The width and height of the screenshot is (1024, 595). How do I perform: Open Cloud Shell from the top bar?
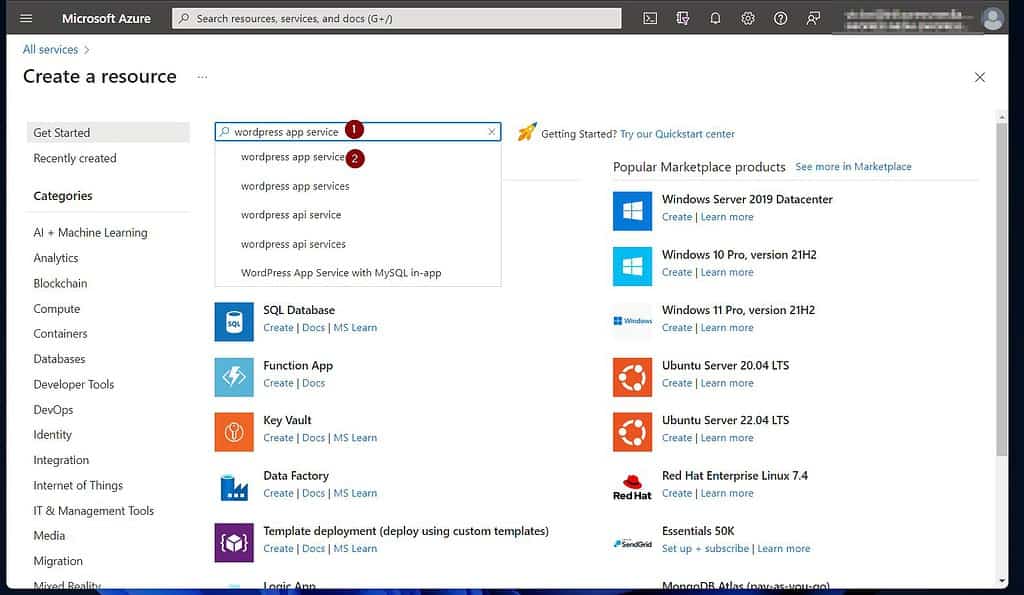650,18
